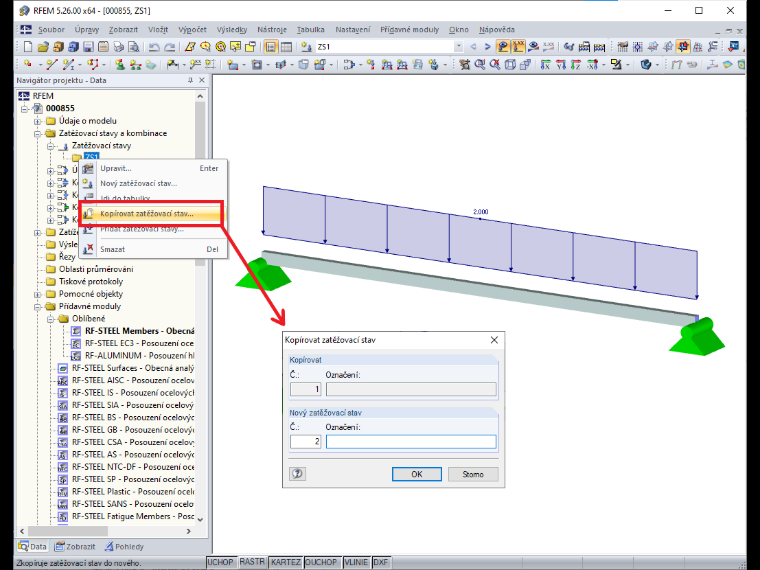Image resolution: width=760 pixels, height=570 pixels.
Task: Close the Navigátor projektu panel
Action: (202, 80)
